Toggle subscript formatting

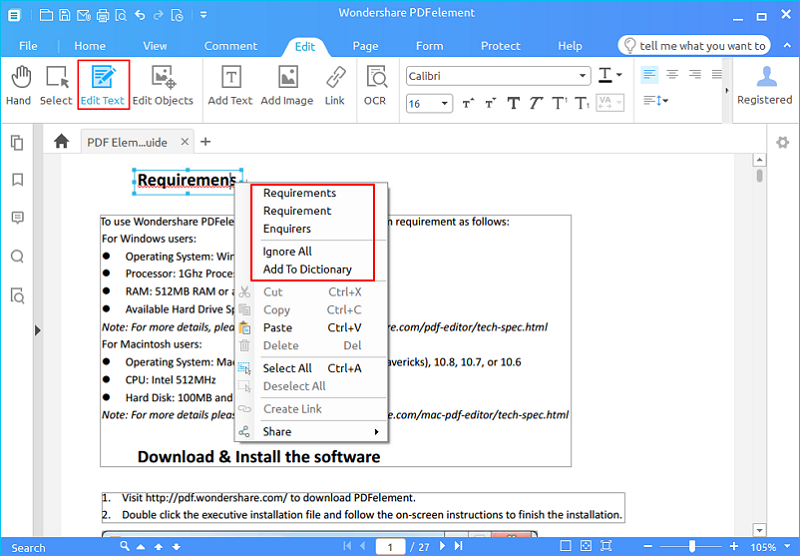click(x=582, y=104)
